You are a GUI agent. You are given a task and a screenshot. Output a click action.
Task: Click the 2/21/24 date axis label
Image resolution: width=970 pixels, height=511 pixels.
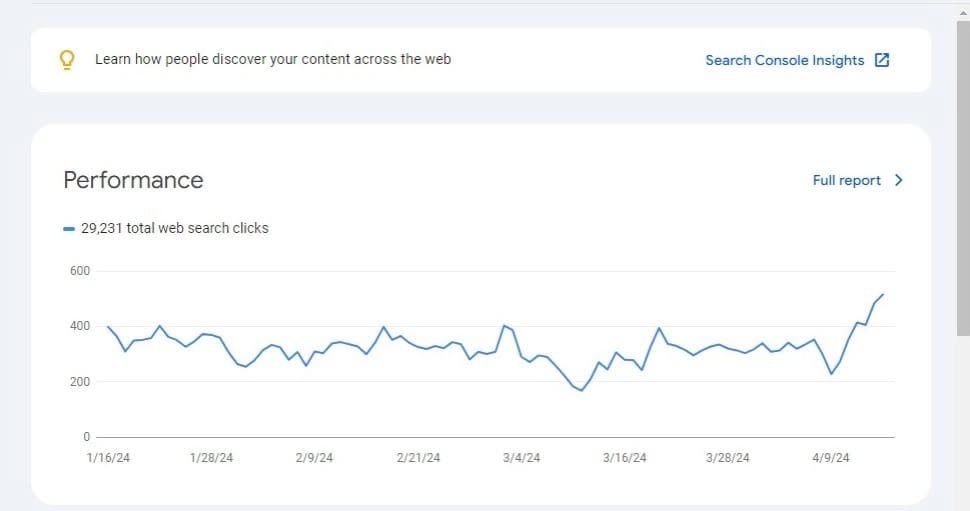coord(418,458)
